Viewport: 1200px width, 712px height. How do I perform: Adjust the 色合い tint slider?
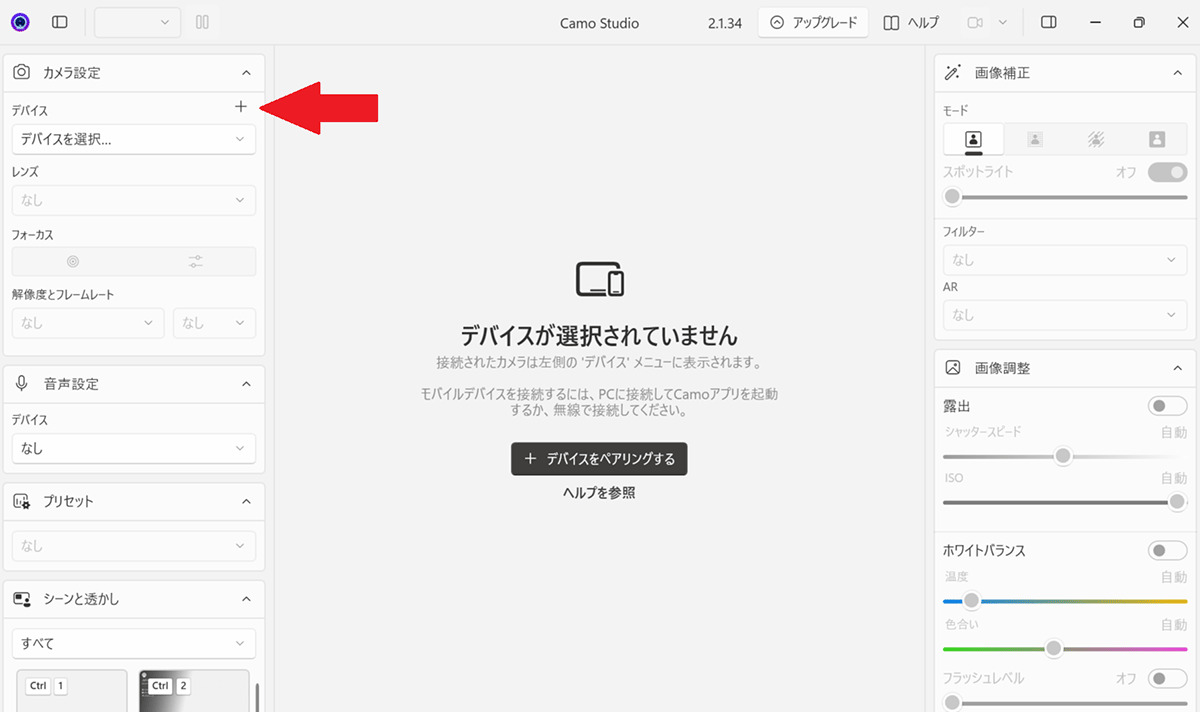pyautogui.click(x=1065, y=648)
